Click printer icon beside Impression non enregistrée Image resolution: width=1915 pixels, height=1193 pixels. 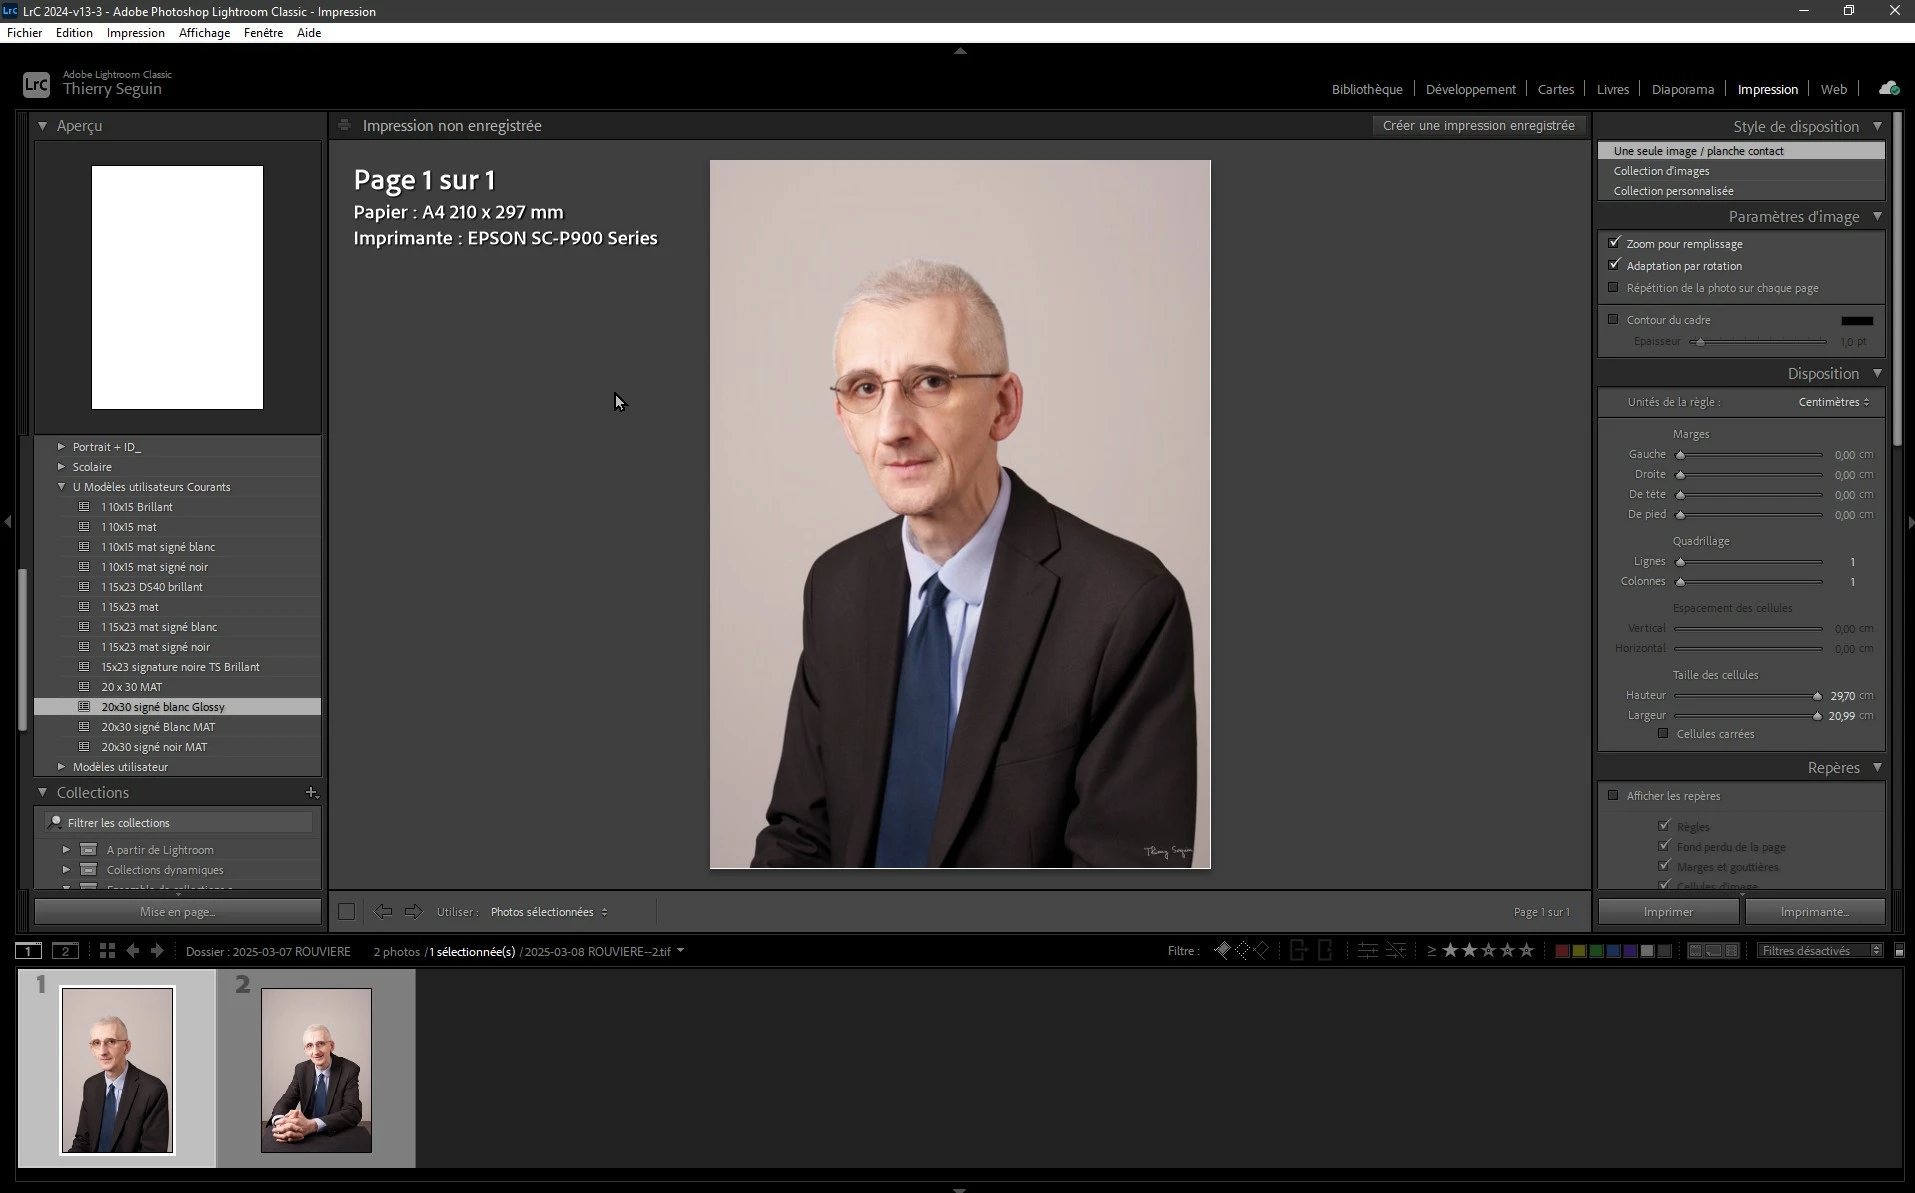click(344, 126)
